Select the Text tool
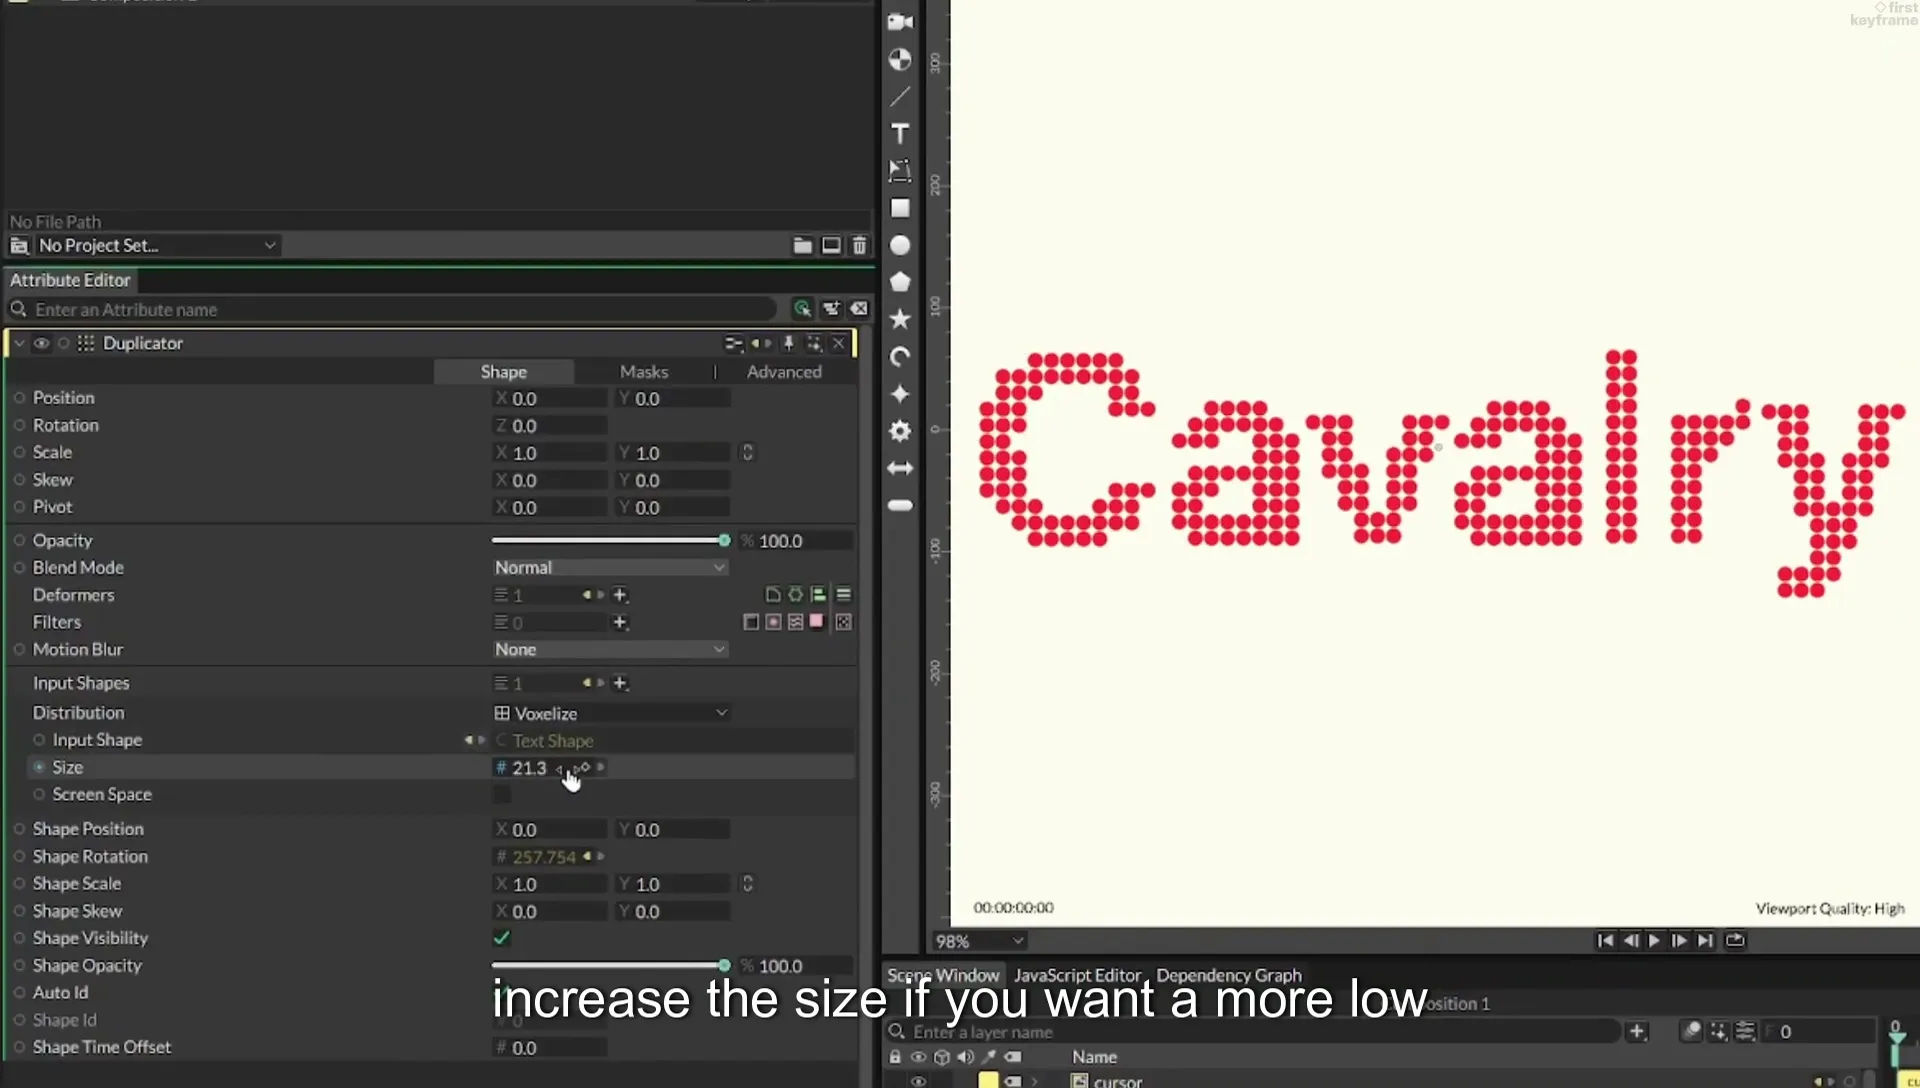 coord(900,134)
